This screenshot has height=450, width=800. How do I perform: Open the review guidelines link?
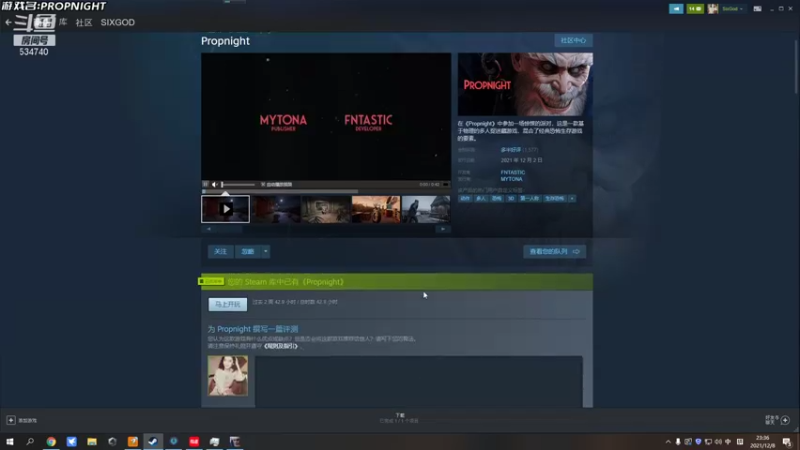pyautogui.click(x=281, y=346)
